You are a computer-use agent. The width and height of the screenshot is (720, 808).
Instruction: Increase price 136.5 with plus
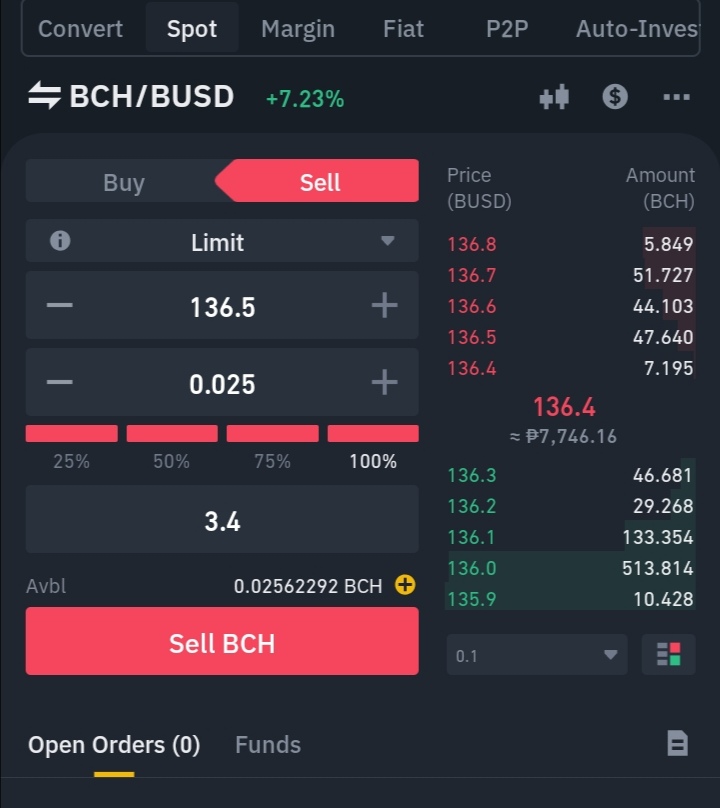coord(384,306)
